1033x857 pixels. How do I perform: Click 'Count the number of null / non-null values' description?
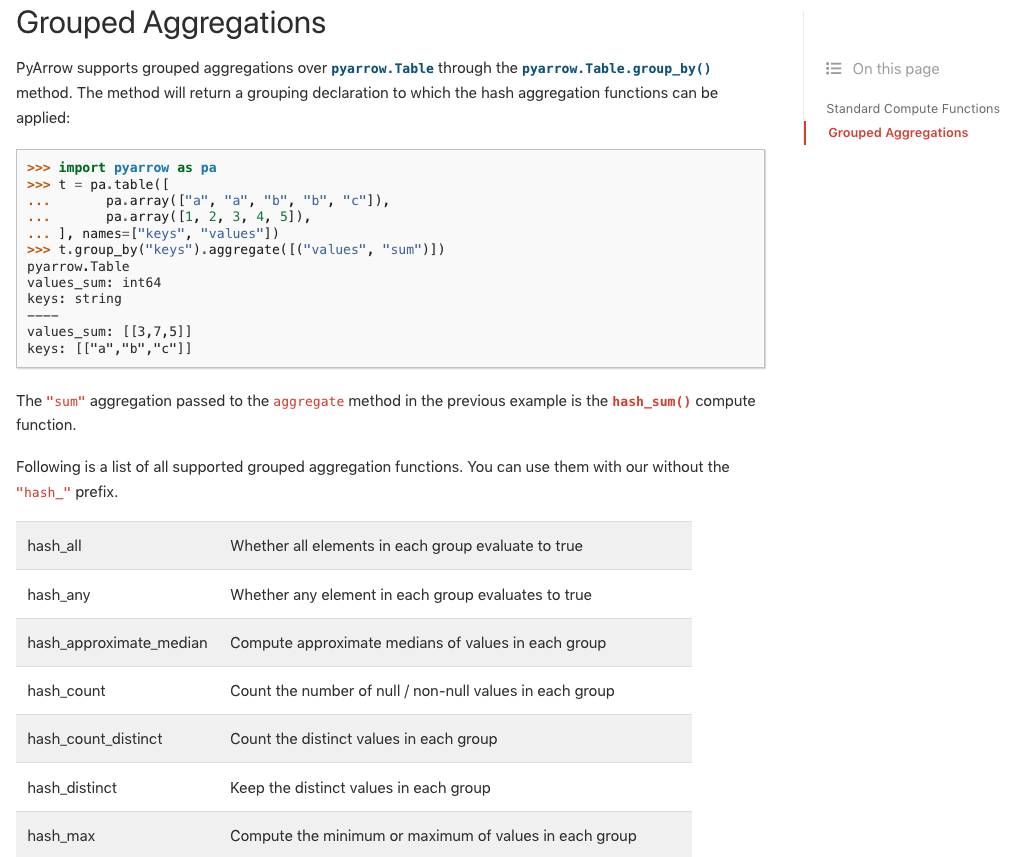(422, 691)
